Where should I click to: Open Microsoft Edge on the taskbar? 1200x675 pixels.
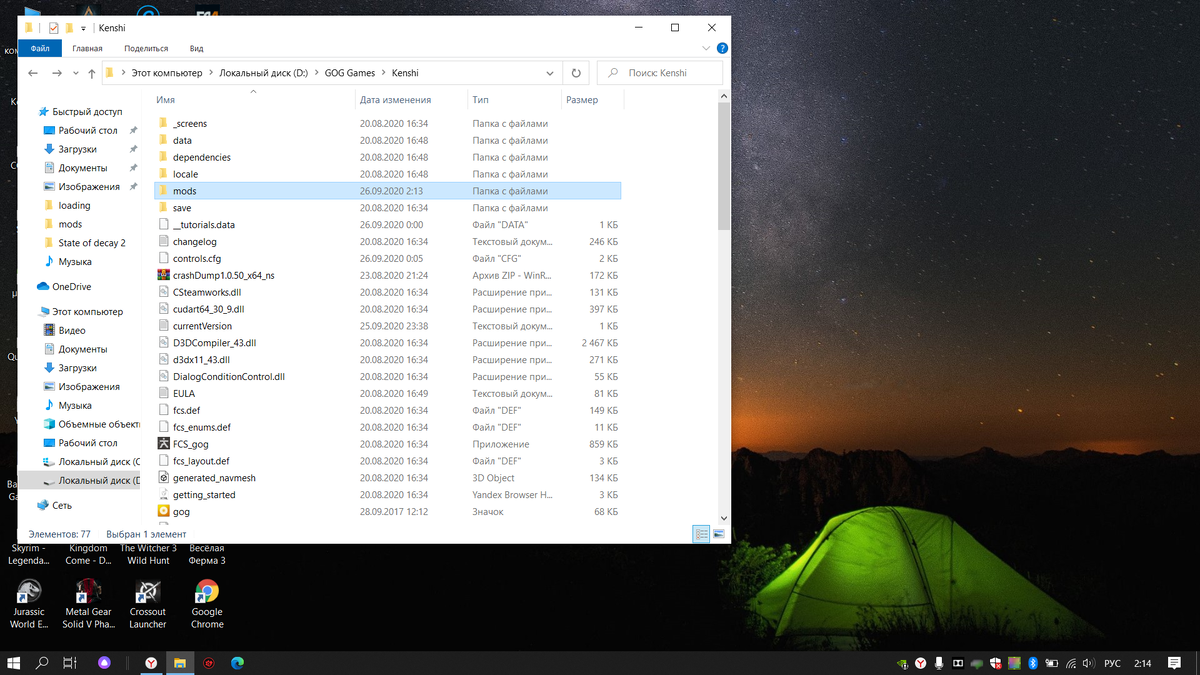238,663
